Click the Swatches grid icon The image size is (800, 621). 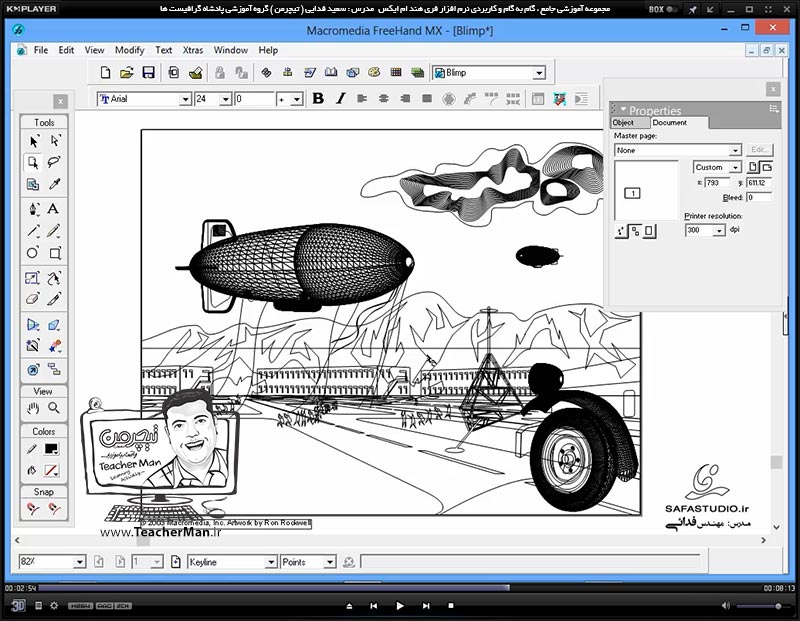396,72
